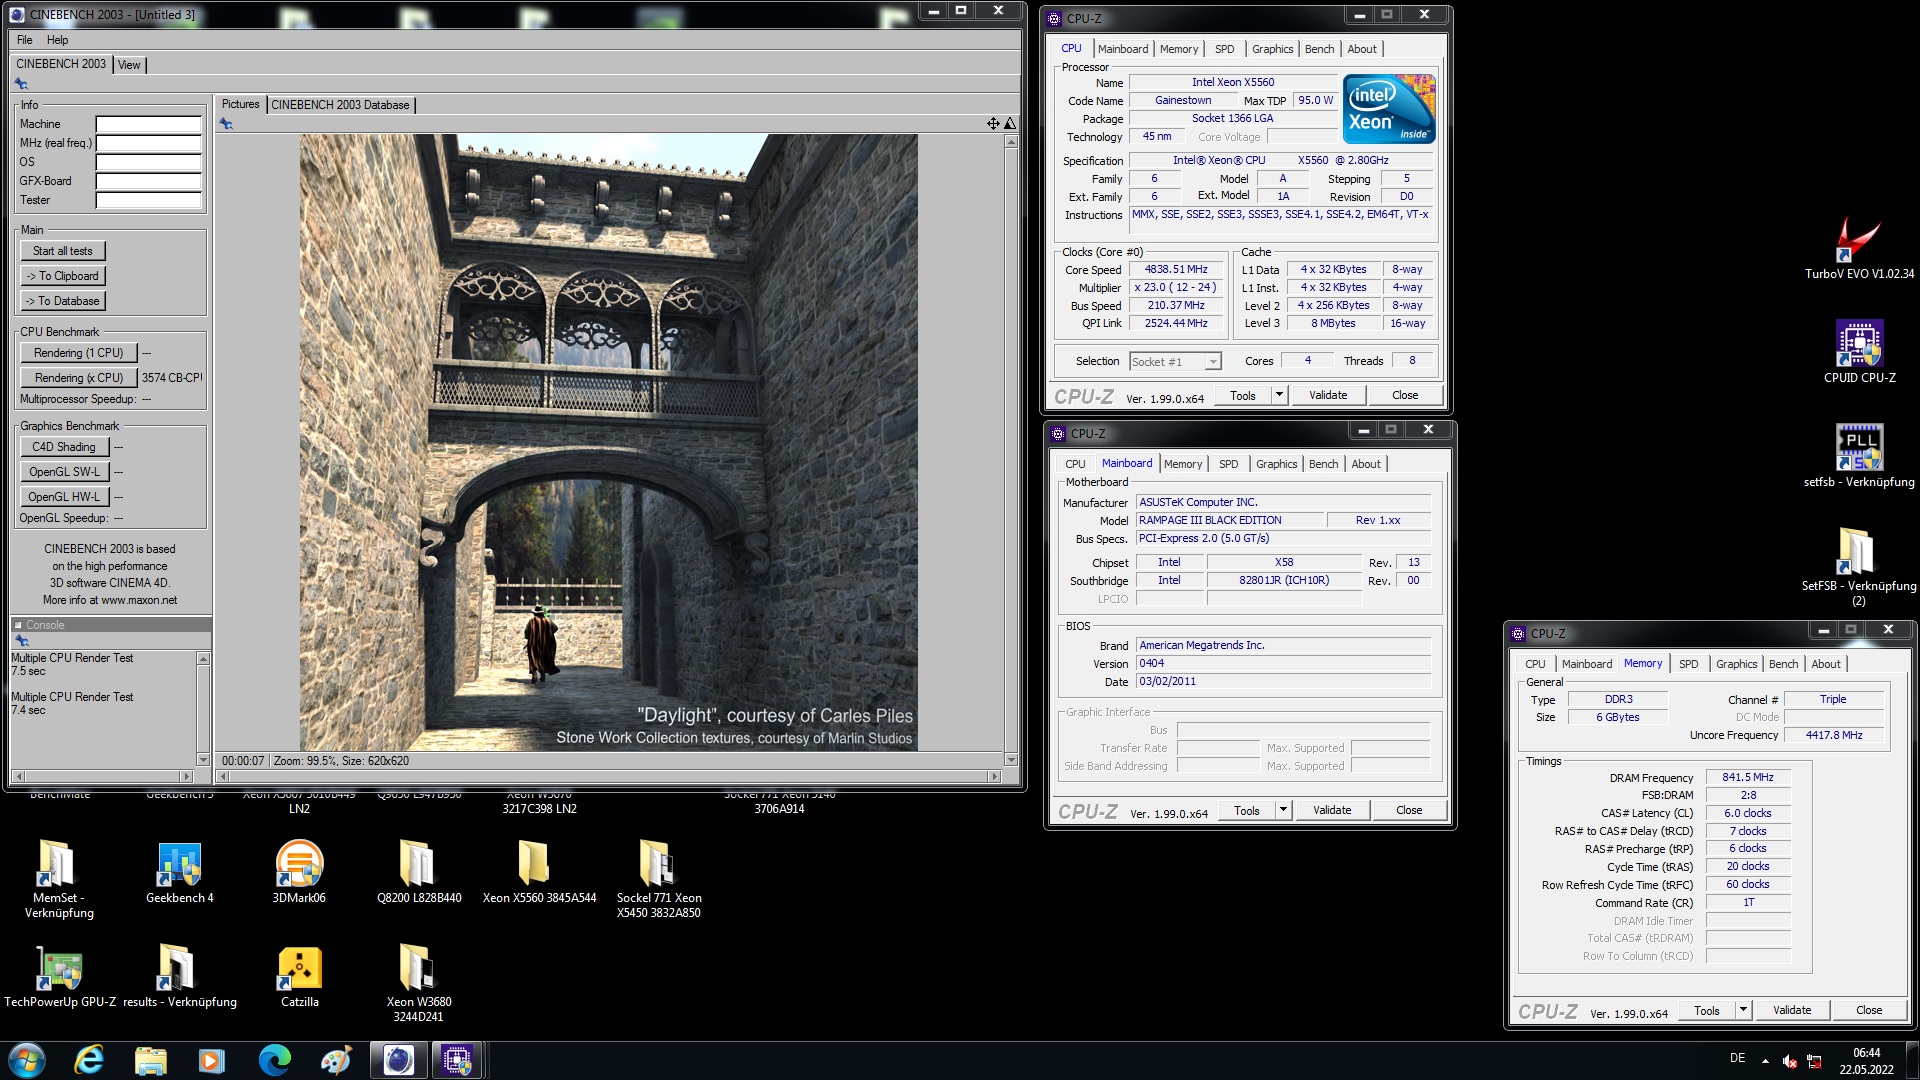Screen dimensions: 1920x1080
Task: Click console scrollbar up arrow
Action: (x=203, y=659)
